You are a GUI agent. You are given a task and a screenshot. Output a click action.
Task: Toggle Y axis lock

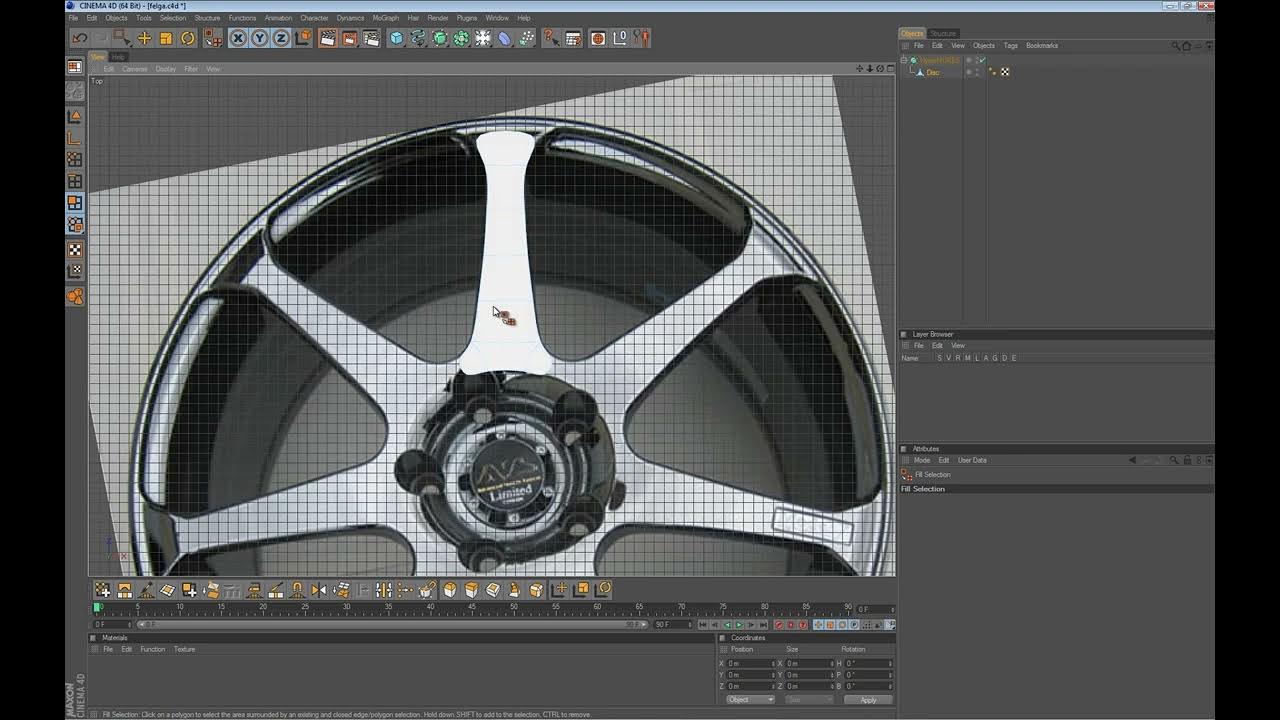pos(260,38)
